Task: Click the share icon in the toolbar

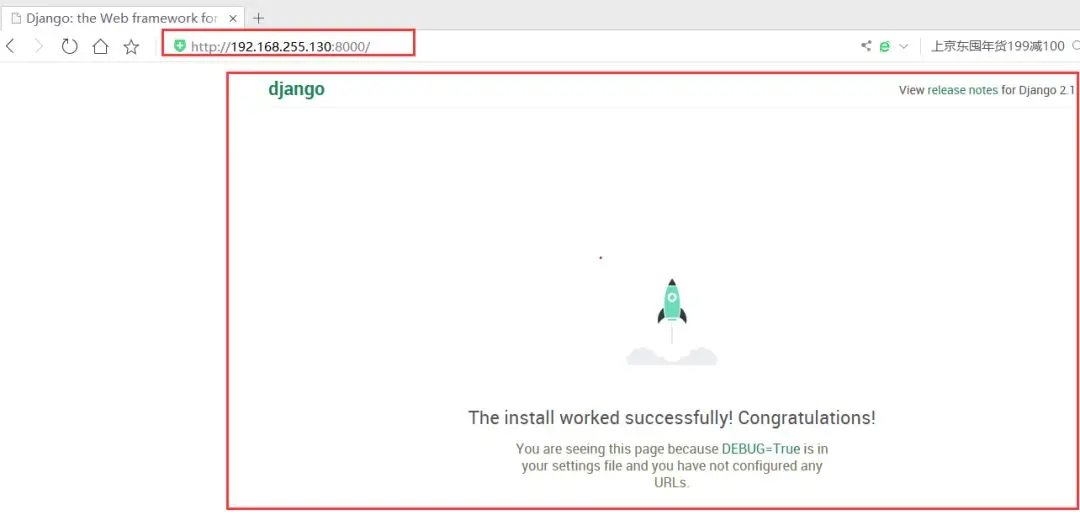Action: 866,46
